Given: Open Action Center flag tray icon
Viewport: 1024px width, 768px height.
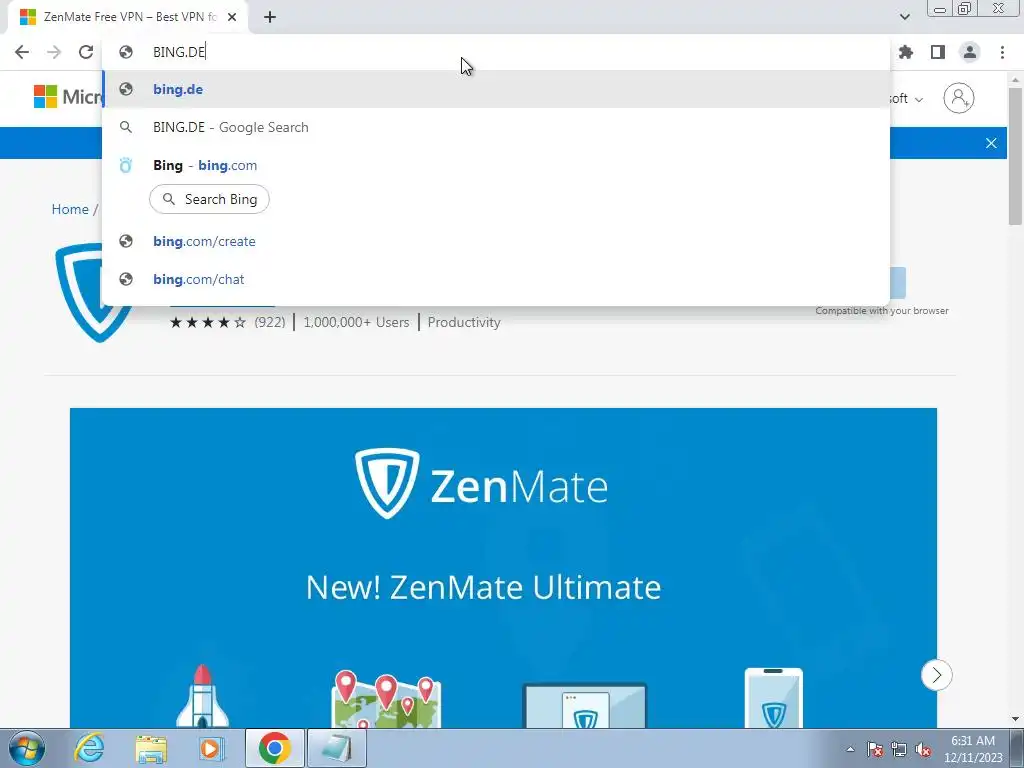Looking at the screenshot, I should (875, 749).
